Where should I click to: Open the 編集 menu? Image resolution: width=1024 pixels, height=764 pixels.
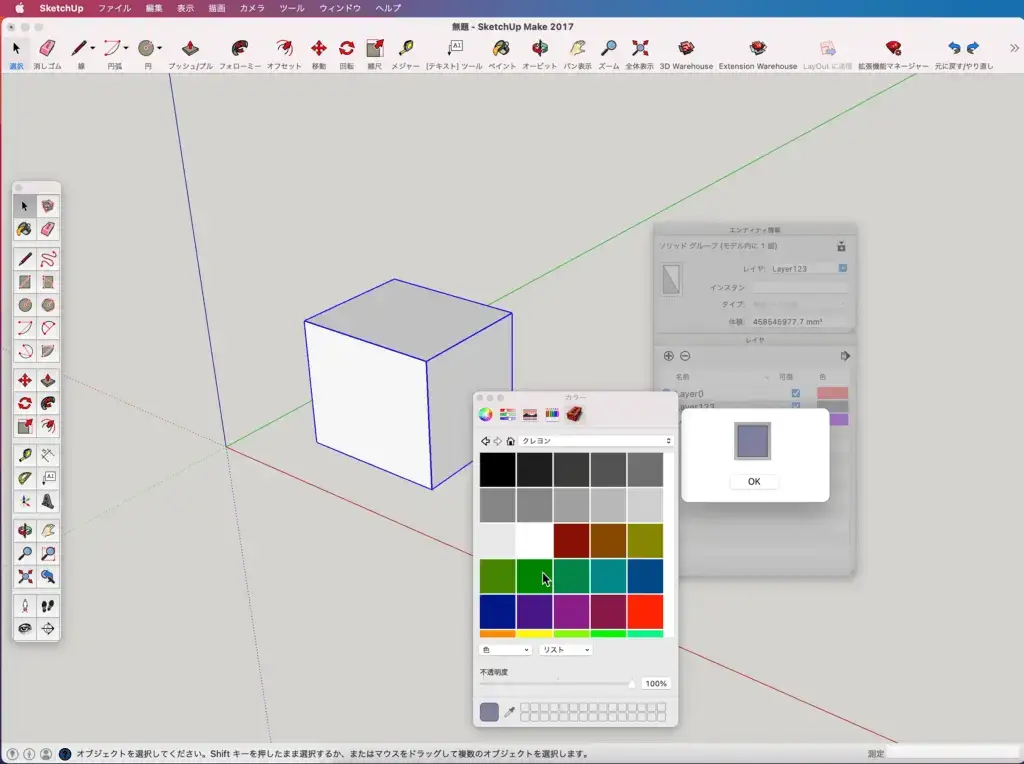click(154, 8)
